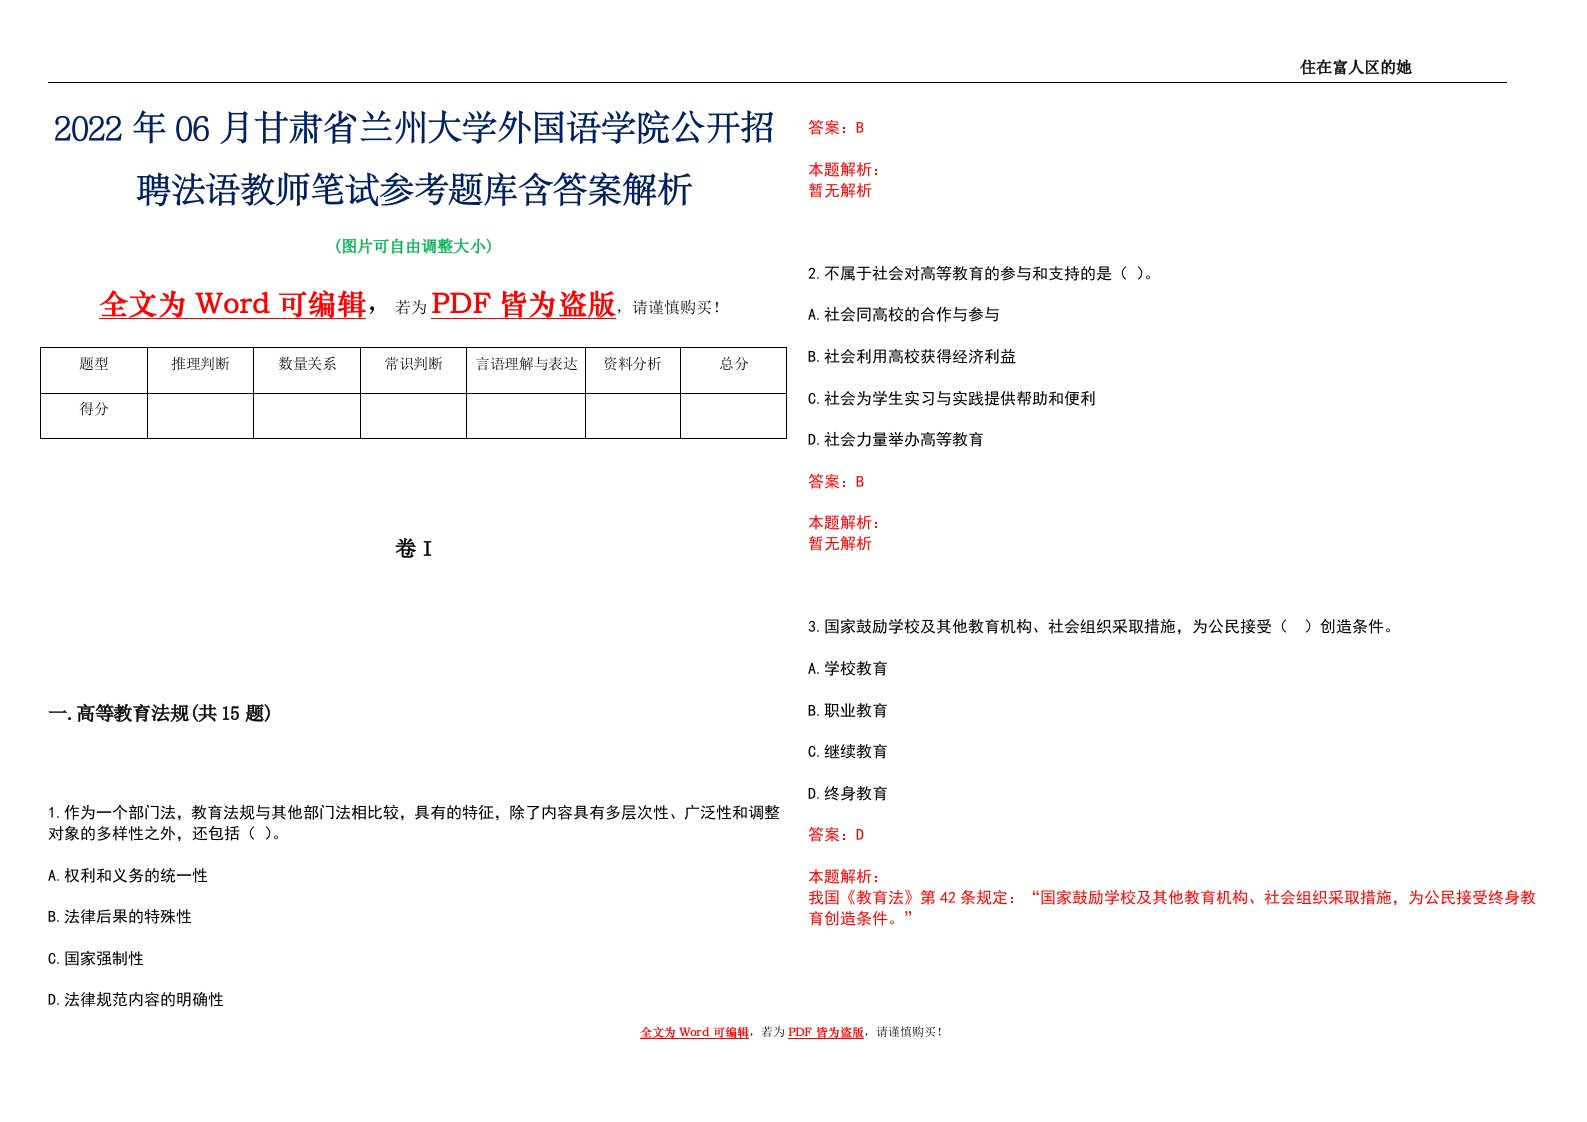Select option B.法律后果的特殊性

[x=120, y=916]
